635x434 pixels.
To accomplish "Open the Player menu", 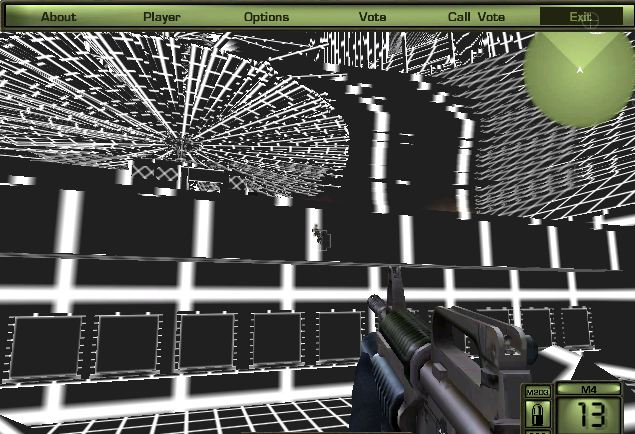I will pos(162,17).
